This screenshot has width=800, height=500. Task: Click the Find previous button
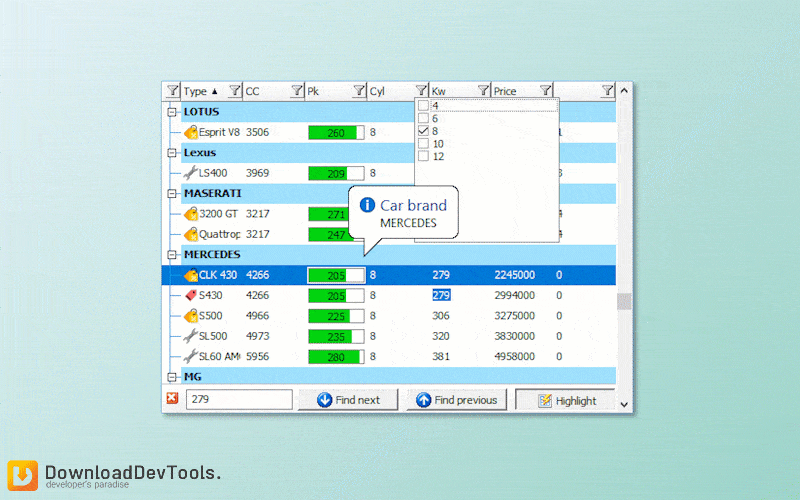tap(457, 400)
